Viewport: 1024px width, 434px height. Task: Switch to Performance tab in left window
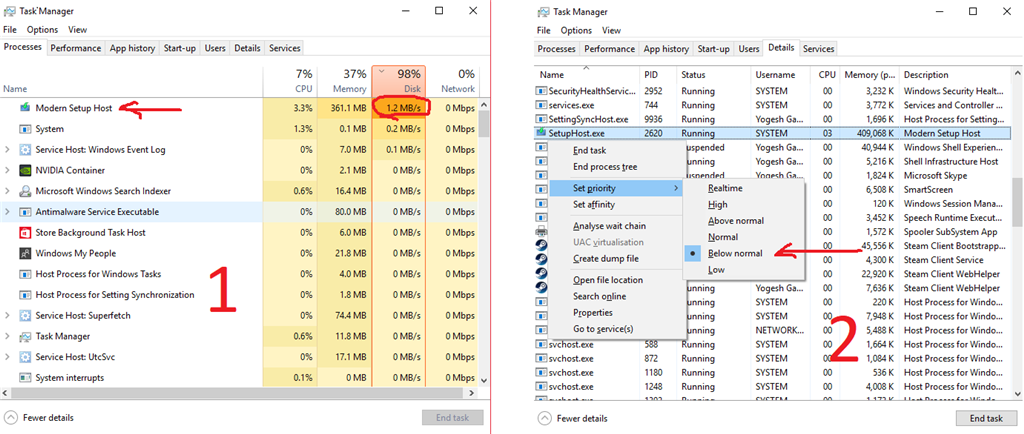click(76, 48)
